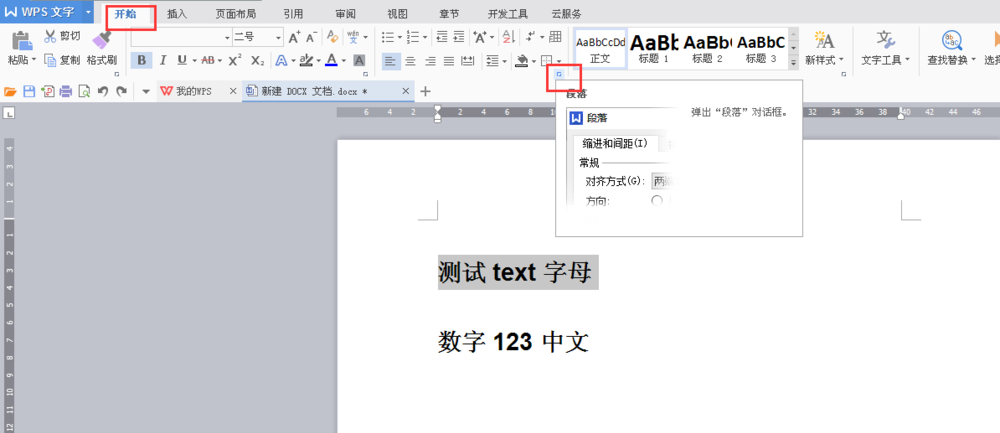Screen dimensions: 1000x433
Task: Click the Undo arrow icon
Action: tap(102, 91)
